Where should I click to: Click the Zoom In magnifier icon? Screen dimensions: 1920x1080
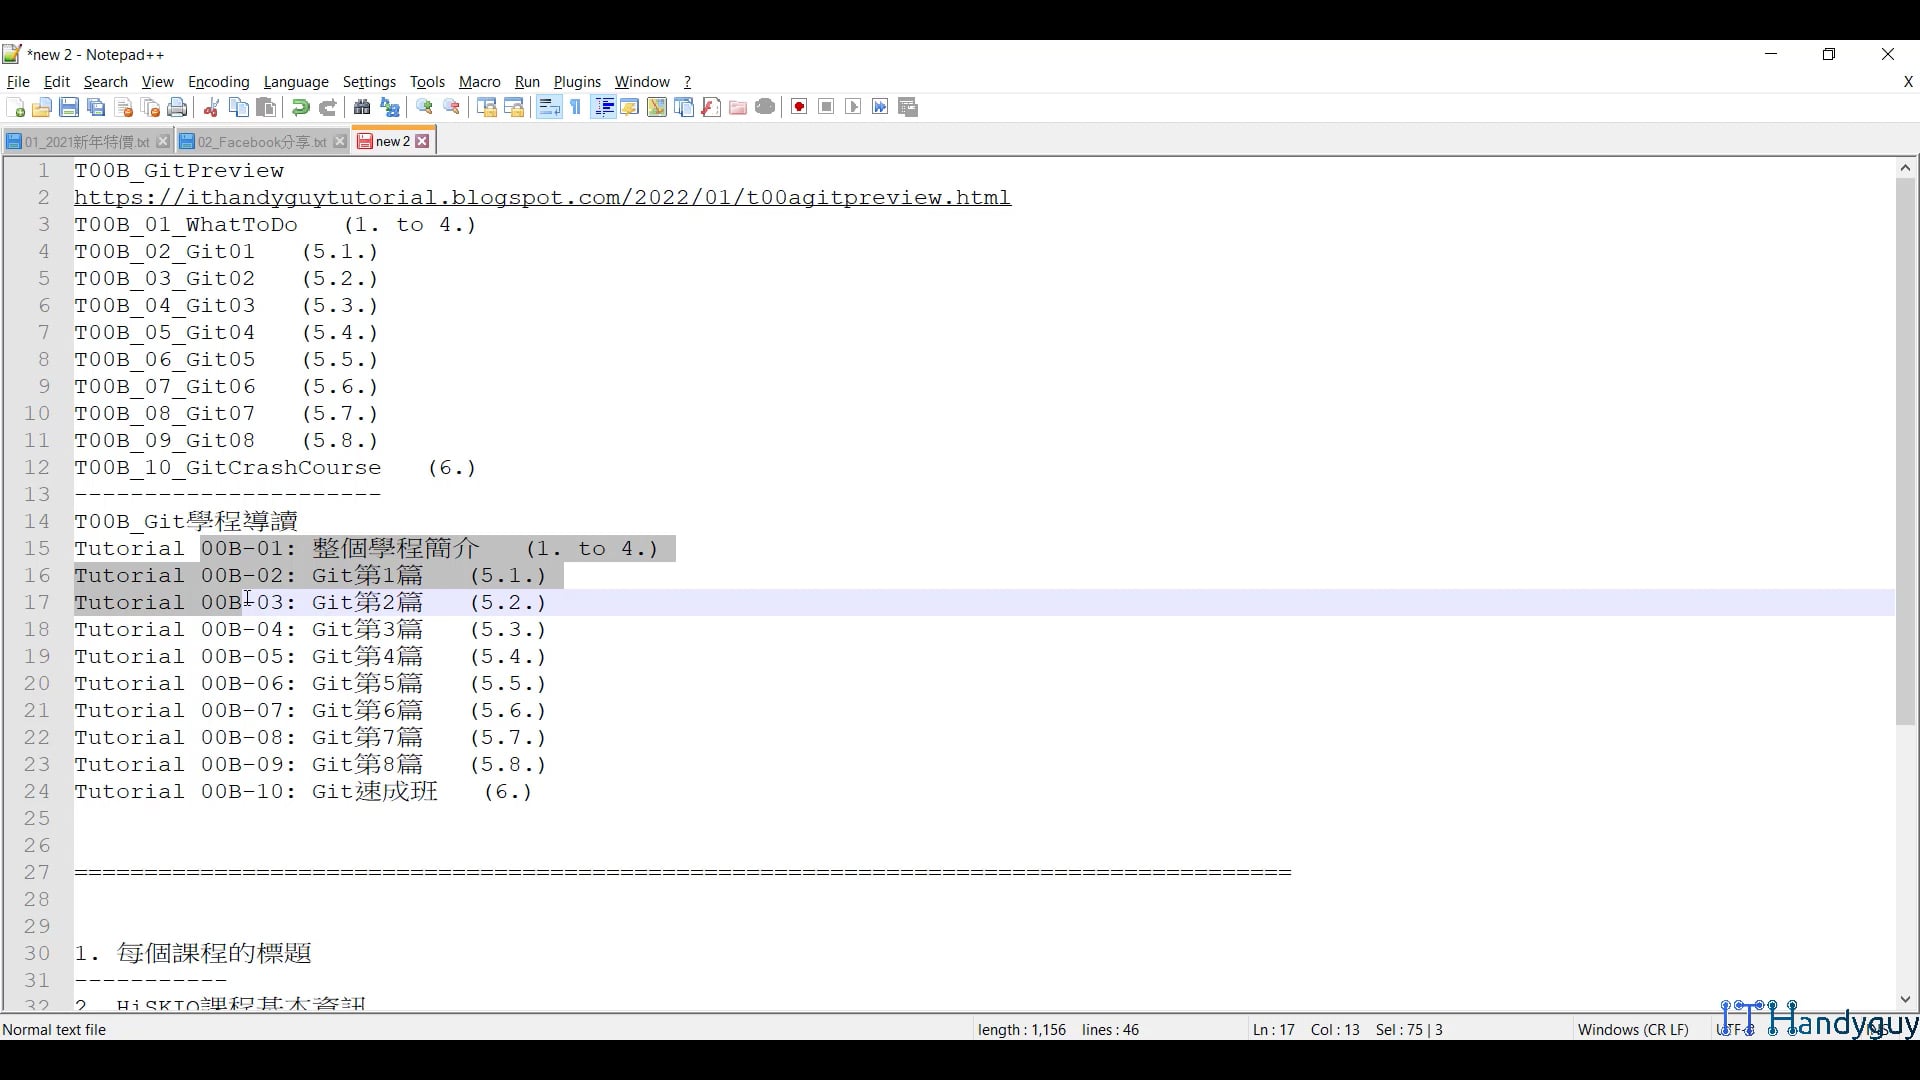click(425, 108)
